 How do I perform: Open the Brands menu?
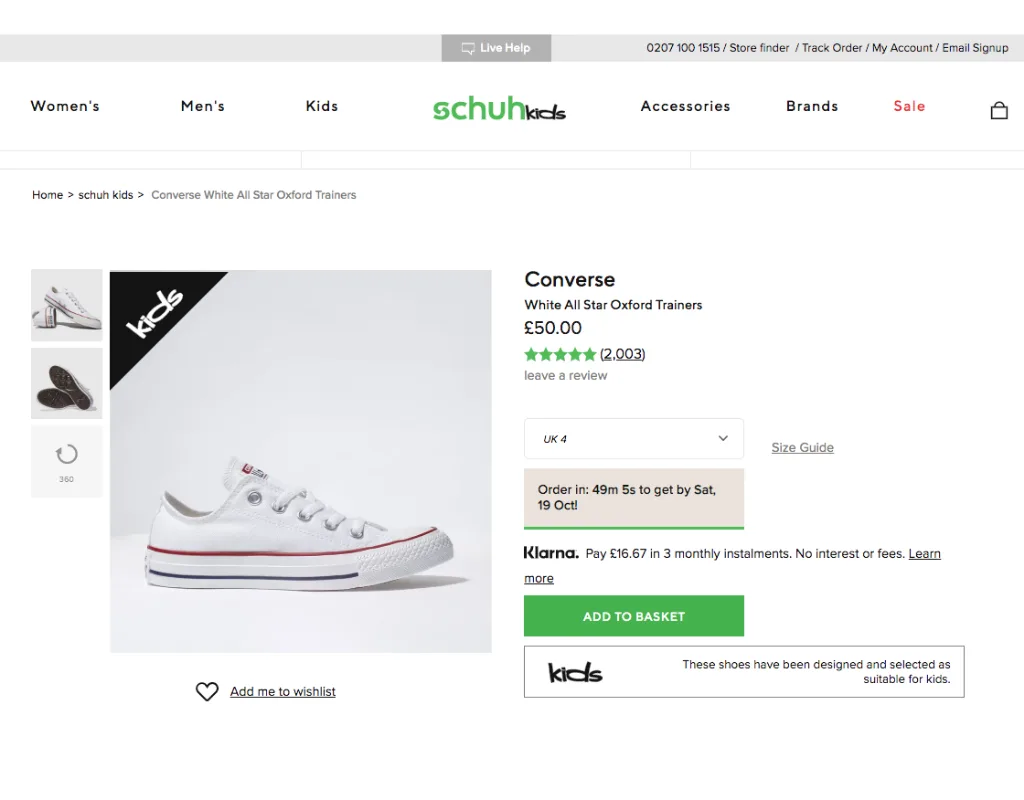pyautogui.click(x=812, y=106)
